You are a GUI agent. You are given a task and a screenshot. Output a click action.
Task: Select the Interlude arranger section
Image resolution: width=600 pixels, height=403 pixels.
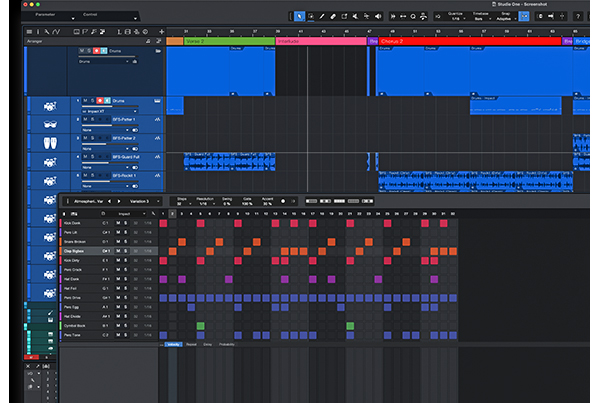(x=321, y=41)
